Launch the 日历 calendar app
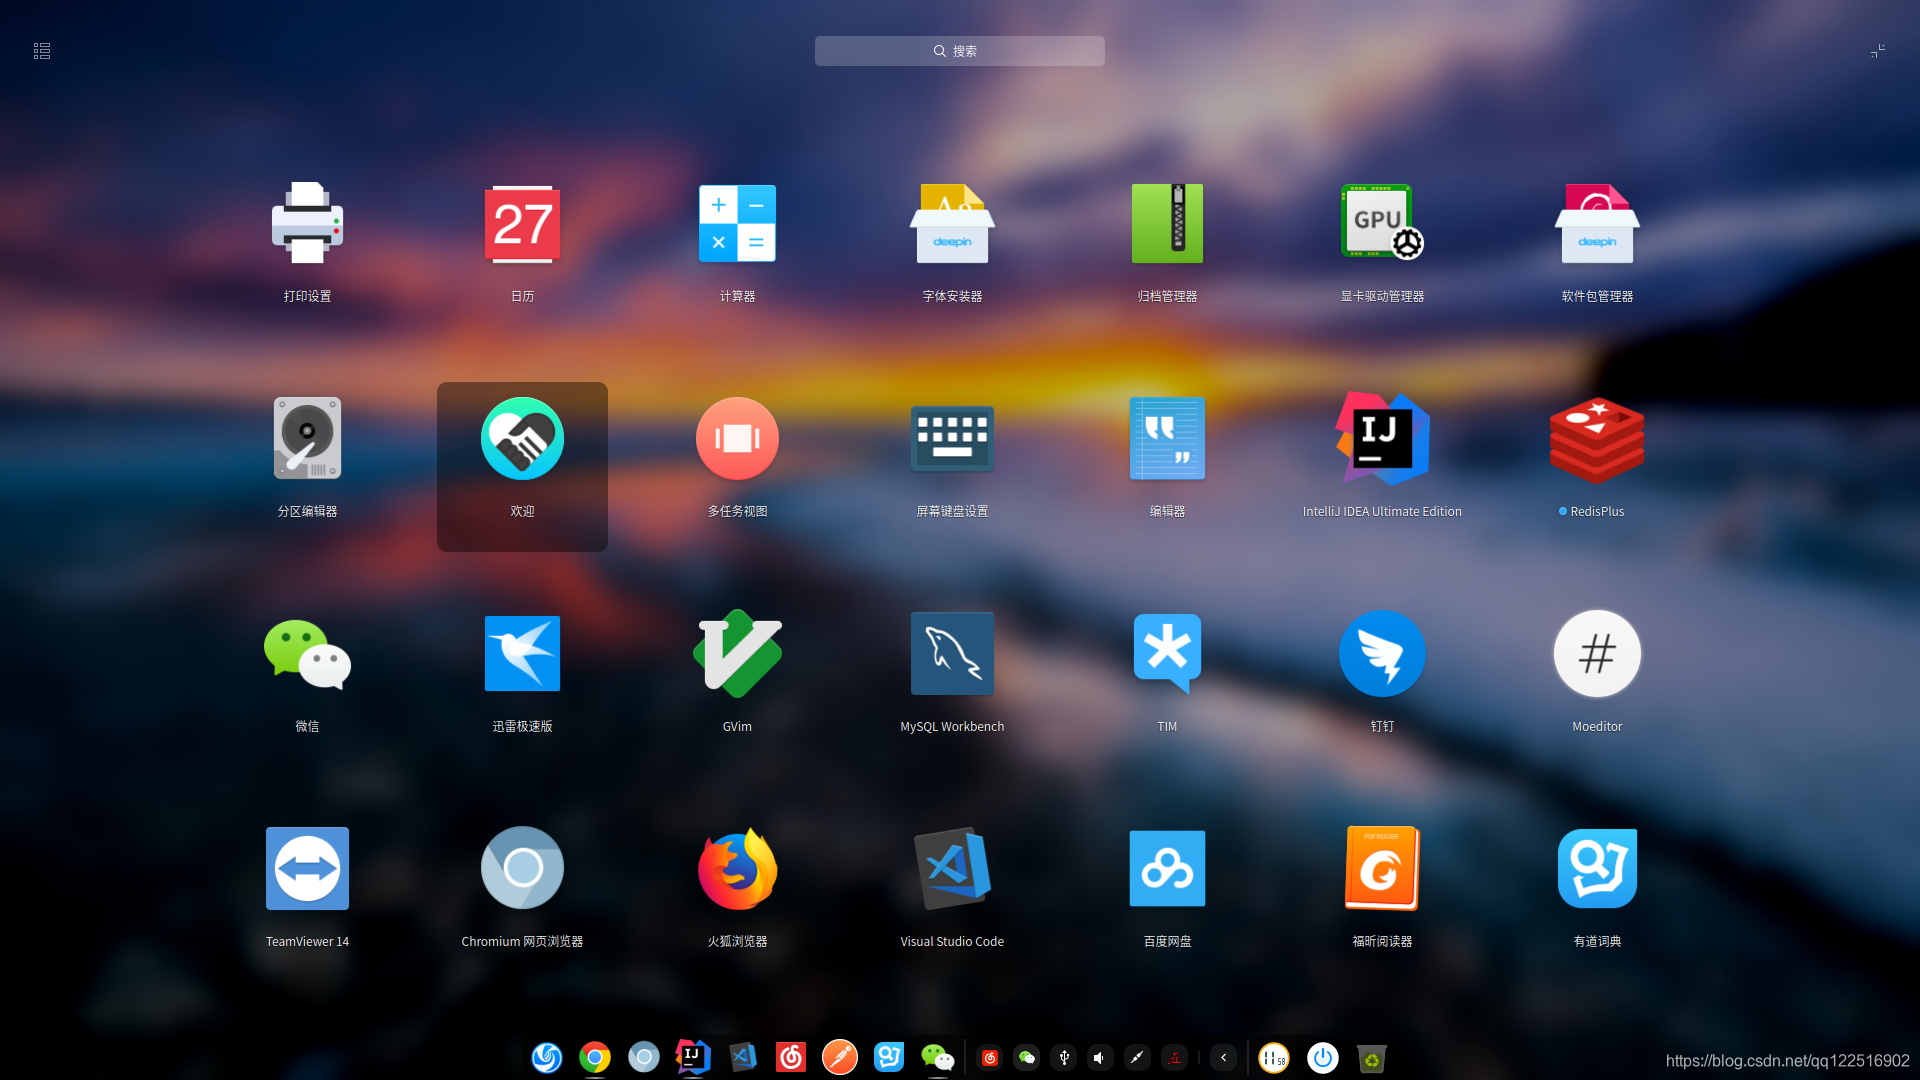The width and height of the screenshot is (1920, 1080). pyautogui.click(x=522, y=223)
